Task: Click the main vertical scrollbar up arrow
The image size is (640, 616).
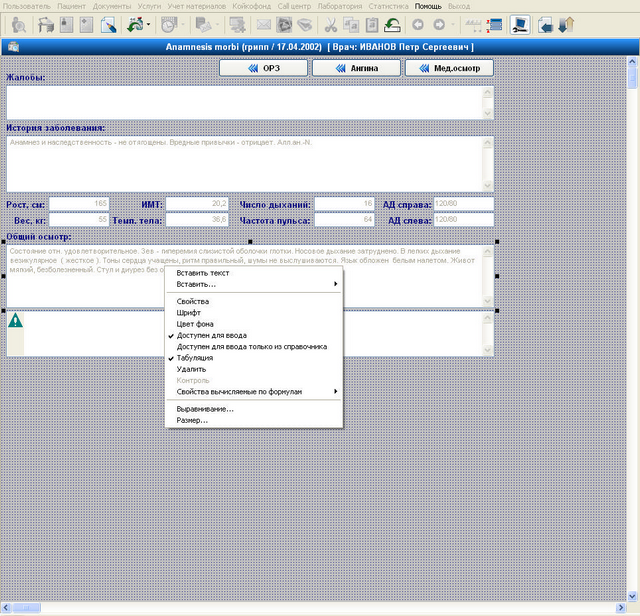Action: 632,62
